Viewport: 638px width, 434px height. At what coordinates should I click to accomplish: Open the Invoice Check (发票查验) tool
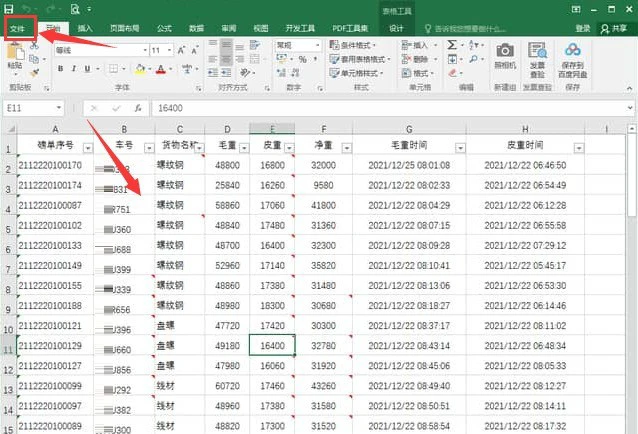click(x=537, y=59)
